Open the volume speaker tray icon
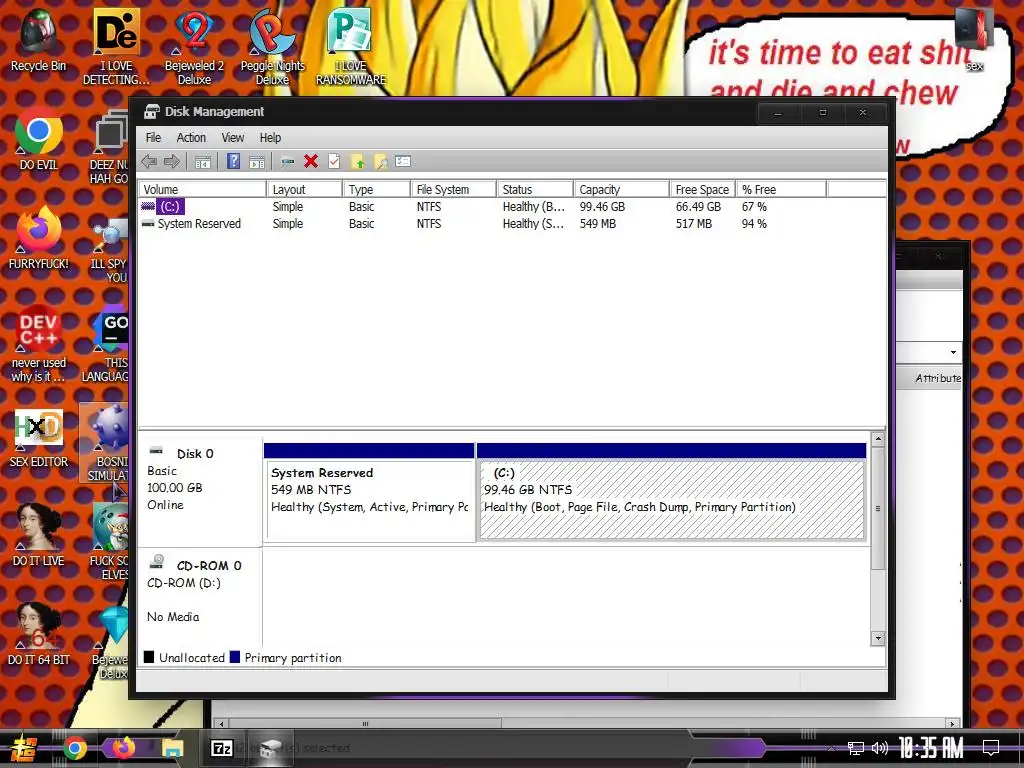This screenshot has width=1024, height=768. pos(880,748)
